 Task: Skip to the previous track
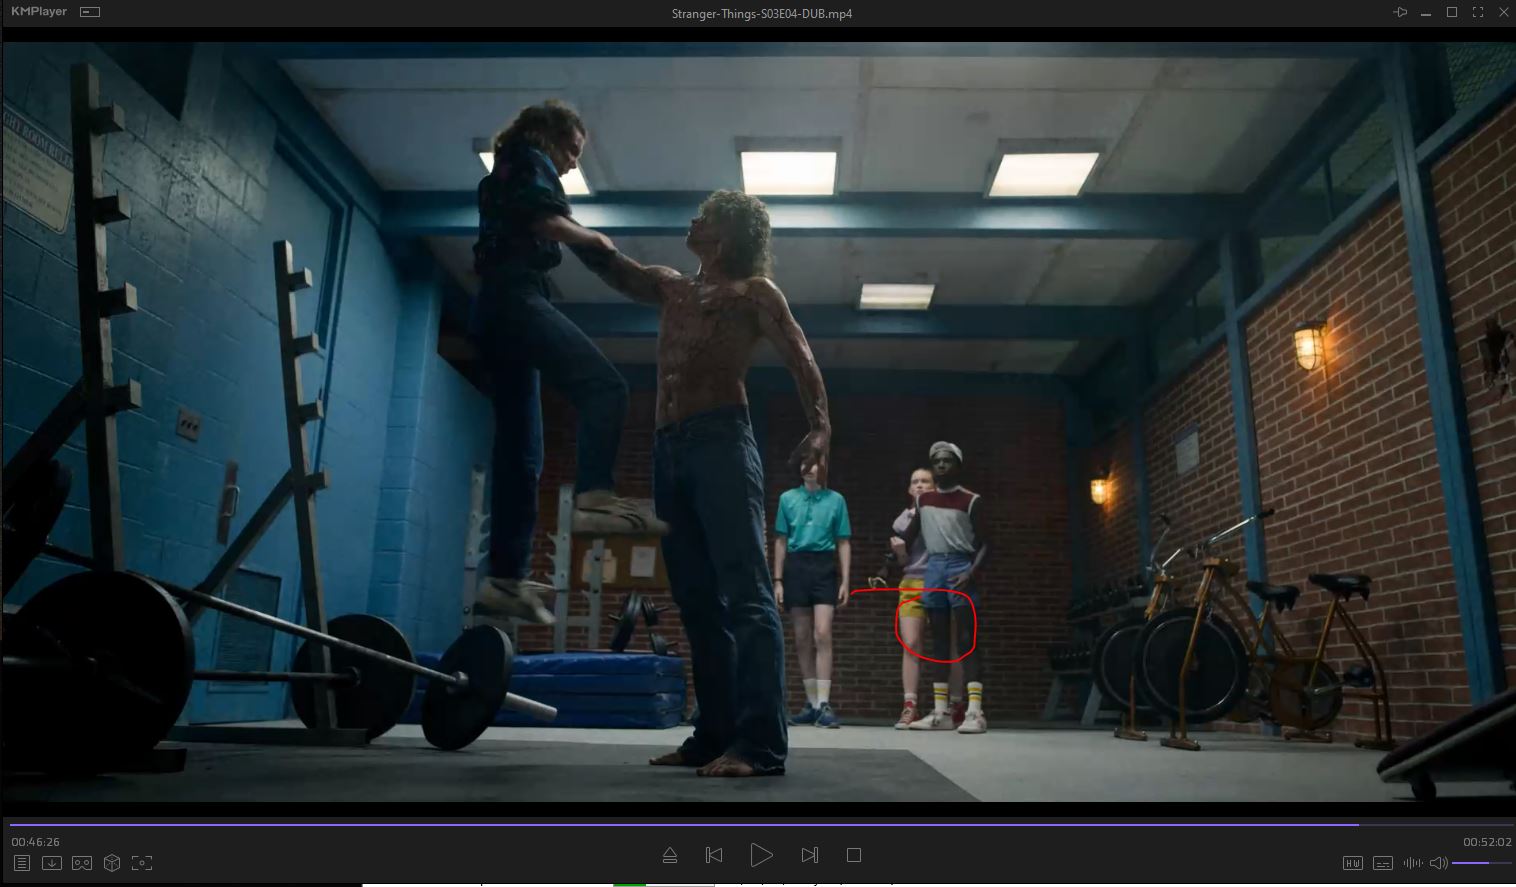tap(714, 855)
